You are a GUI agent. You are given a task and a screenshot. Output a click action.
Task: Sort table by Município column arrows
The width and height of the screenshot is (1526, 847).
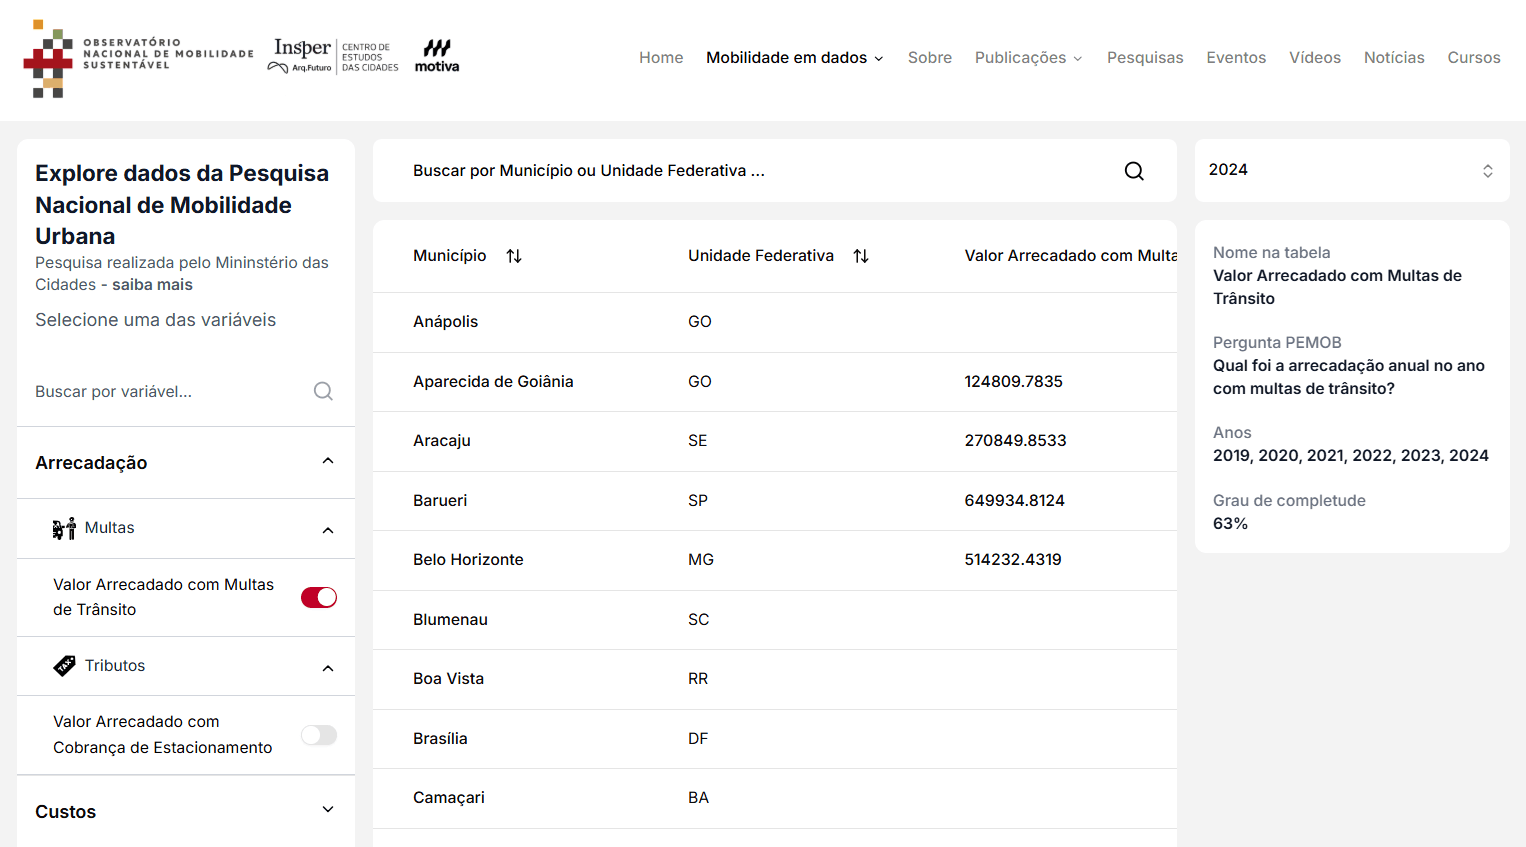click(x=514, y=256)
